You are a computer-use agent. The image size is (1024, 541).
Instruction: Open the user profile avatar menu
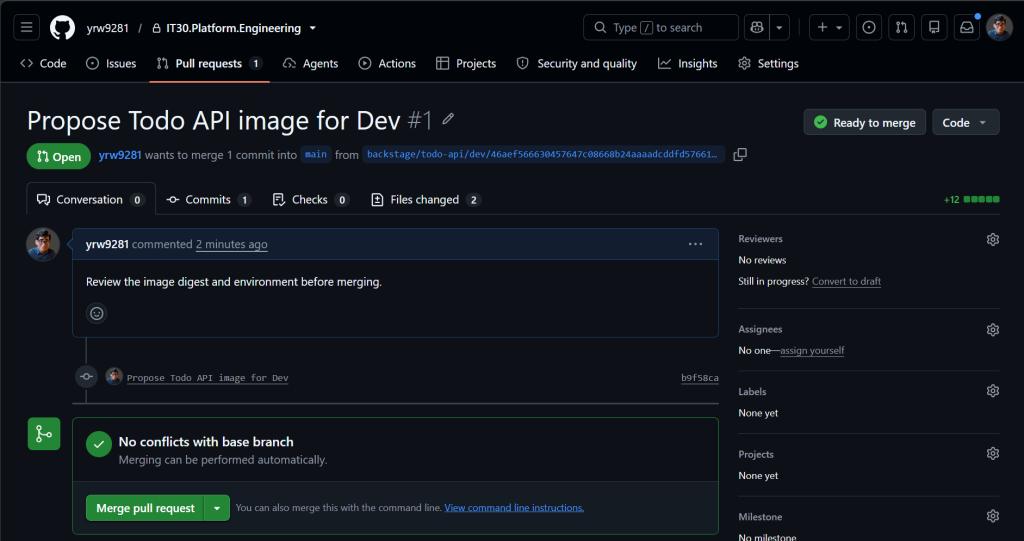(999, 27)
